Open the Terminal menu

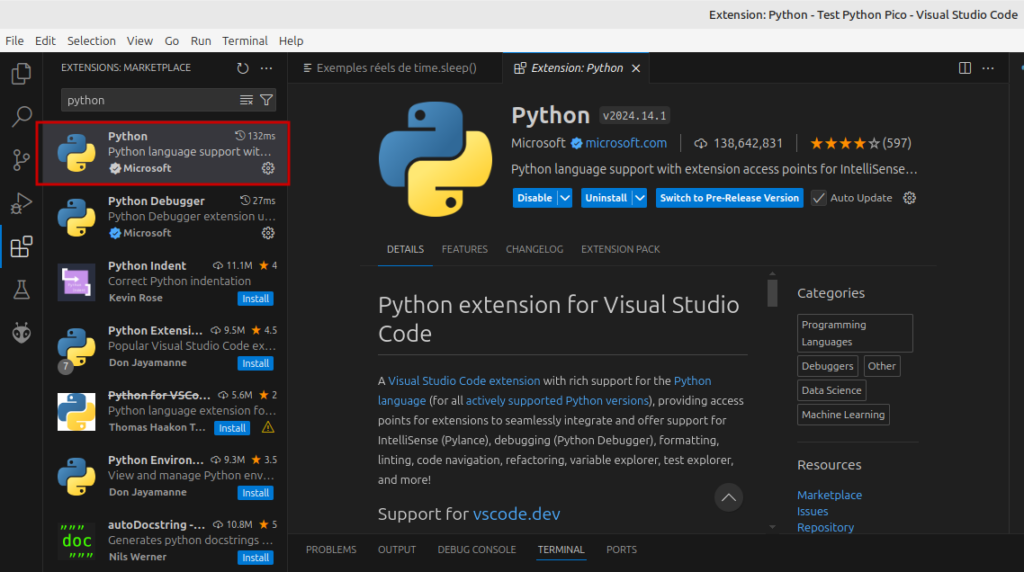point(245,40)
